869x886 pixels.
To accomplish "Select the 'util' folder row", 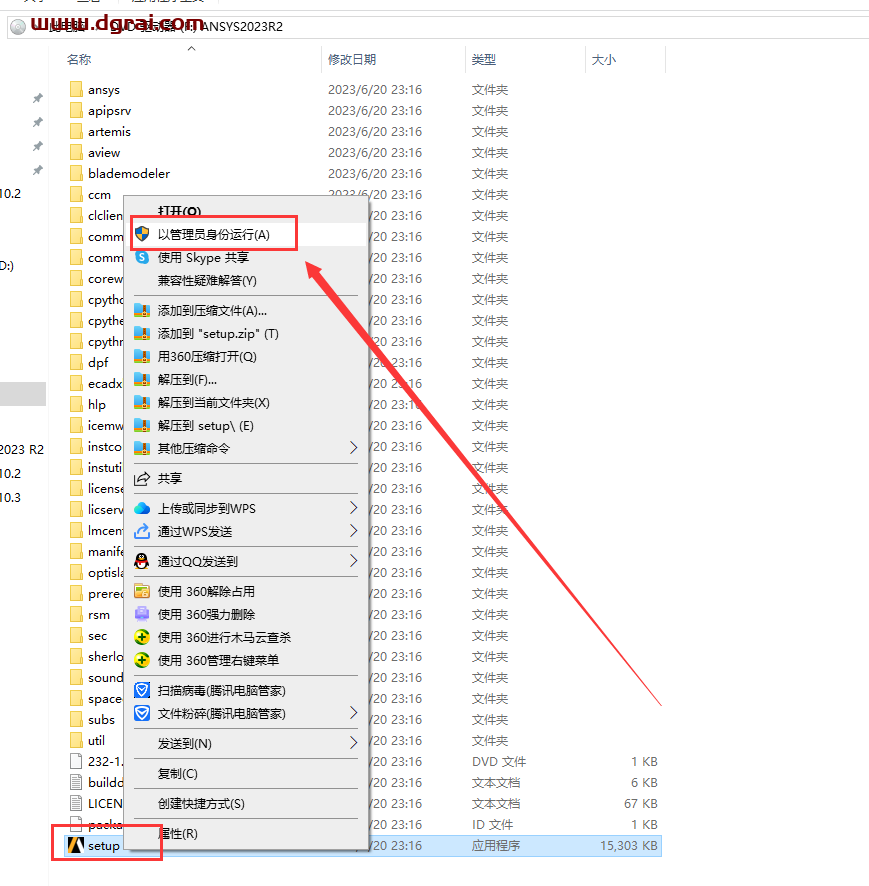I will tap(96, 740).
